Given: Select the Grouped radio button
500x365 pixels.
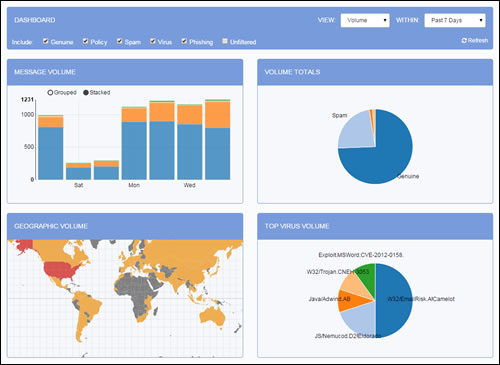Looking at the screenshot, I should coord(50,93).
